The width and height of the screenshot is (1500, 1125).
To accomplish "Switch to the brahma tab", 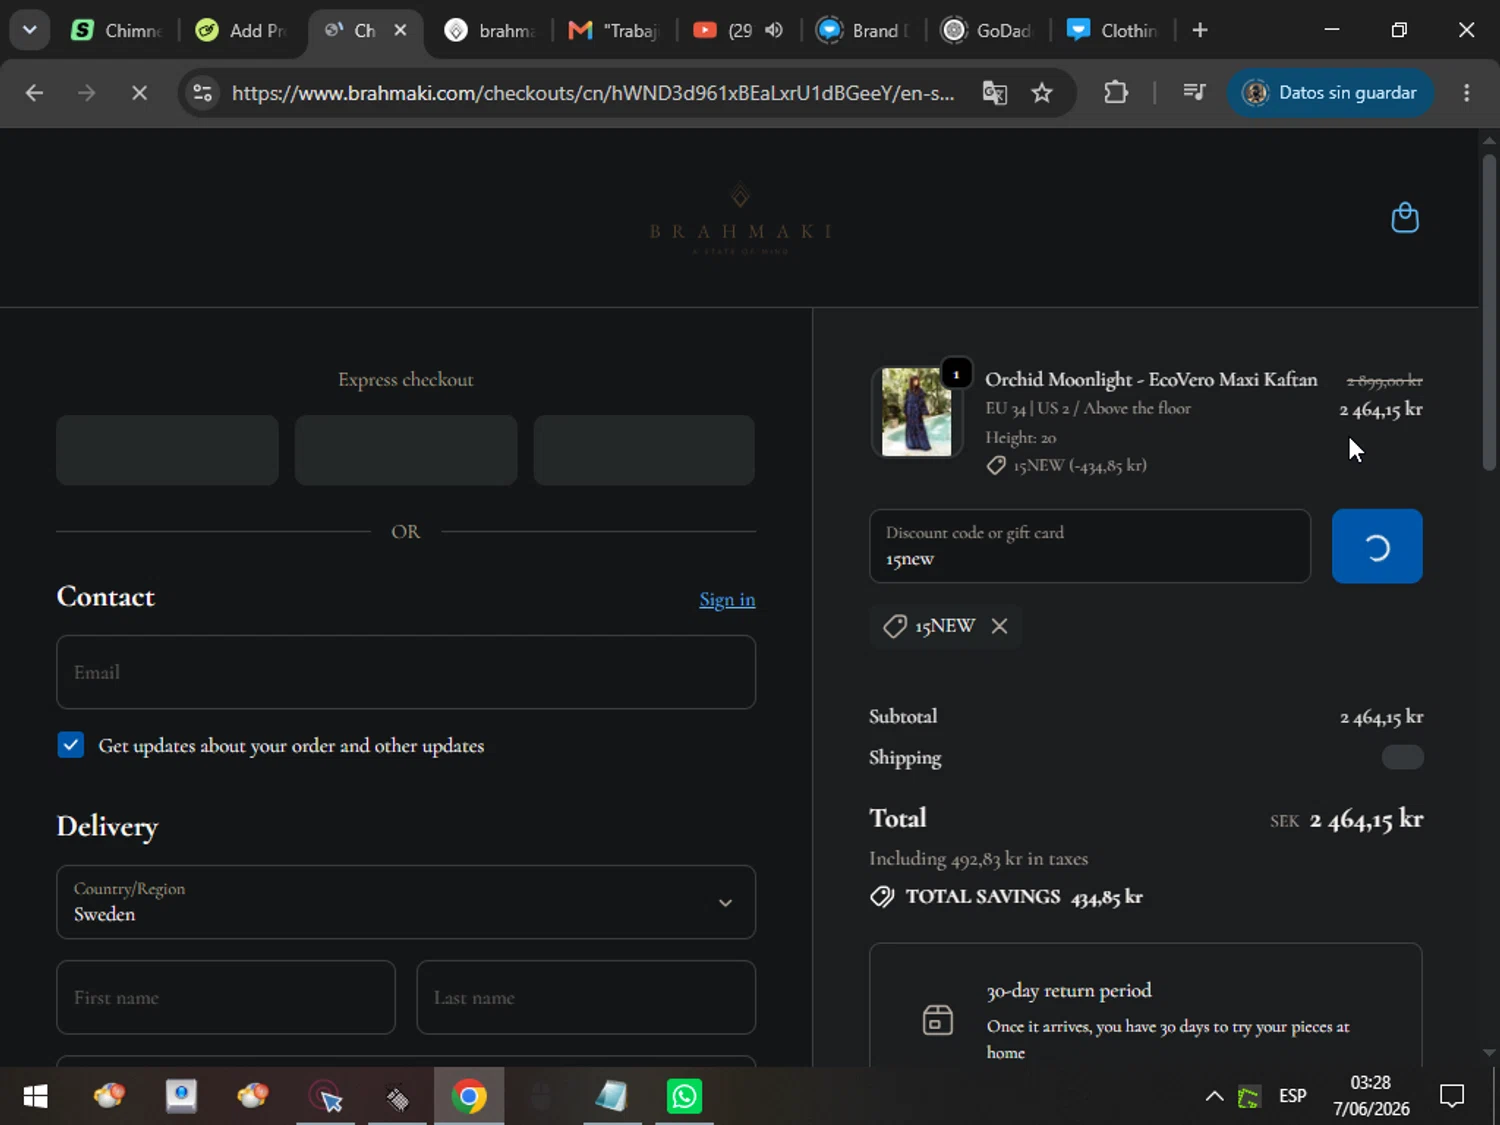I will (492, 30).
